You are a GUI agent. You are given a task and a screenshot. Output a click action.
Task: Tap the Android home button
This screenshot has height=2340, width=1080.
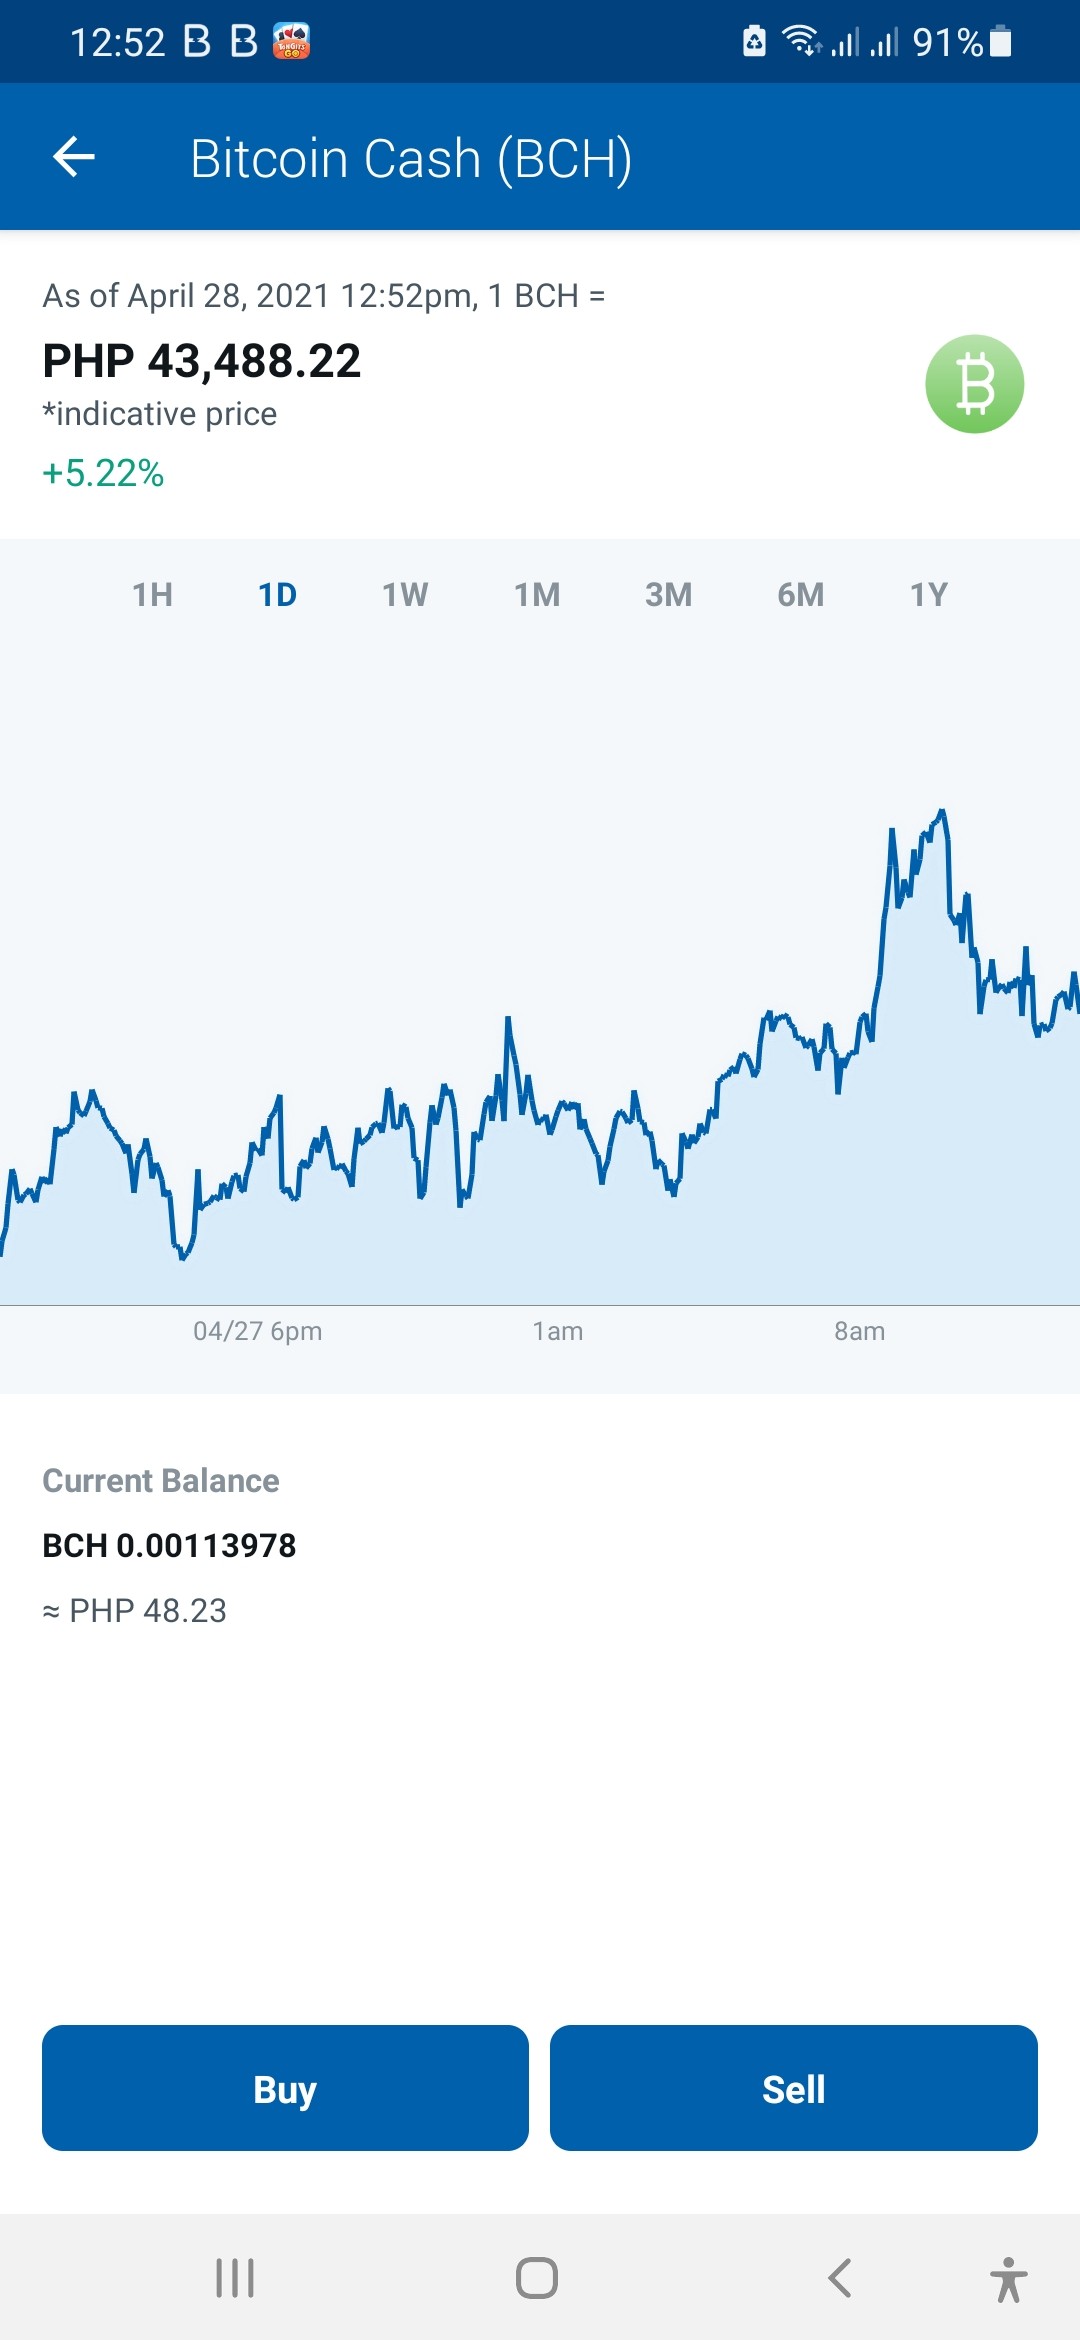(x=537, y=2278)
